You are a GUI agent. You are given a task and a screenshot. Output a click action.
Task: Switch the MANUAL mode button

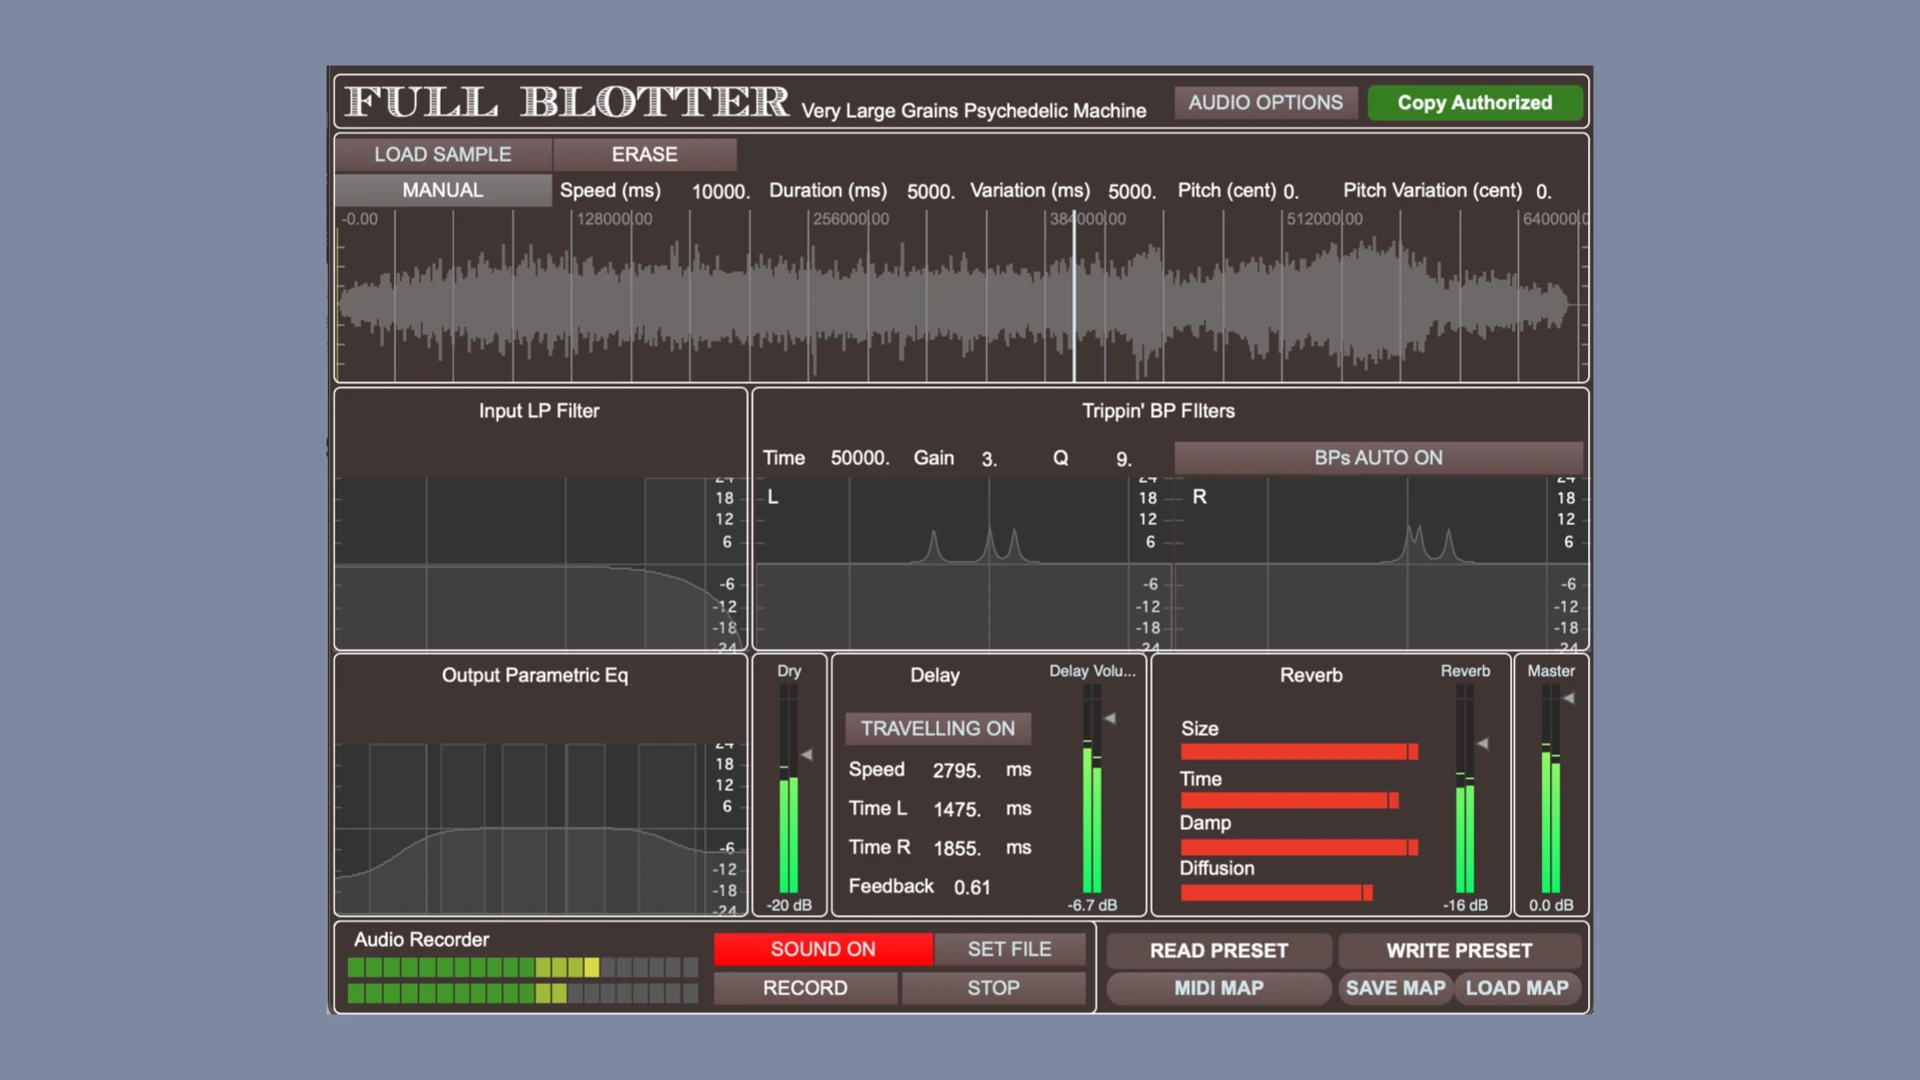point(442,190)
